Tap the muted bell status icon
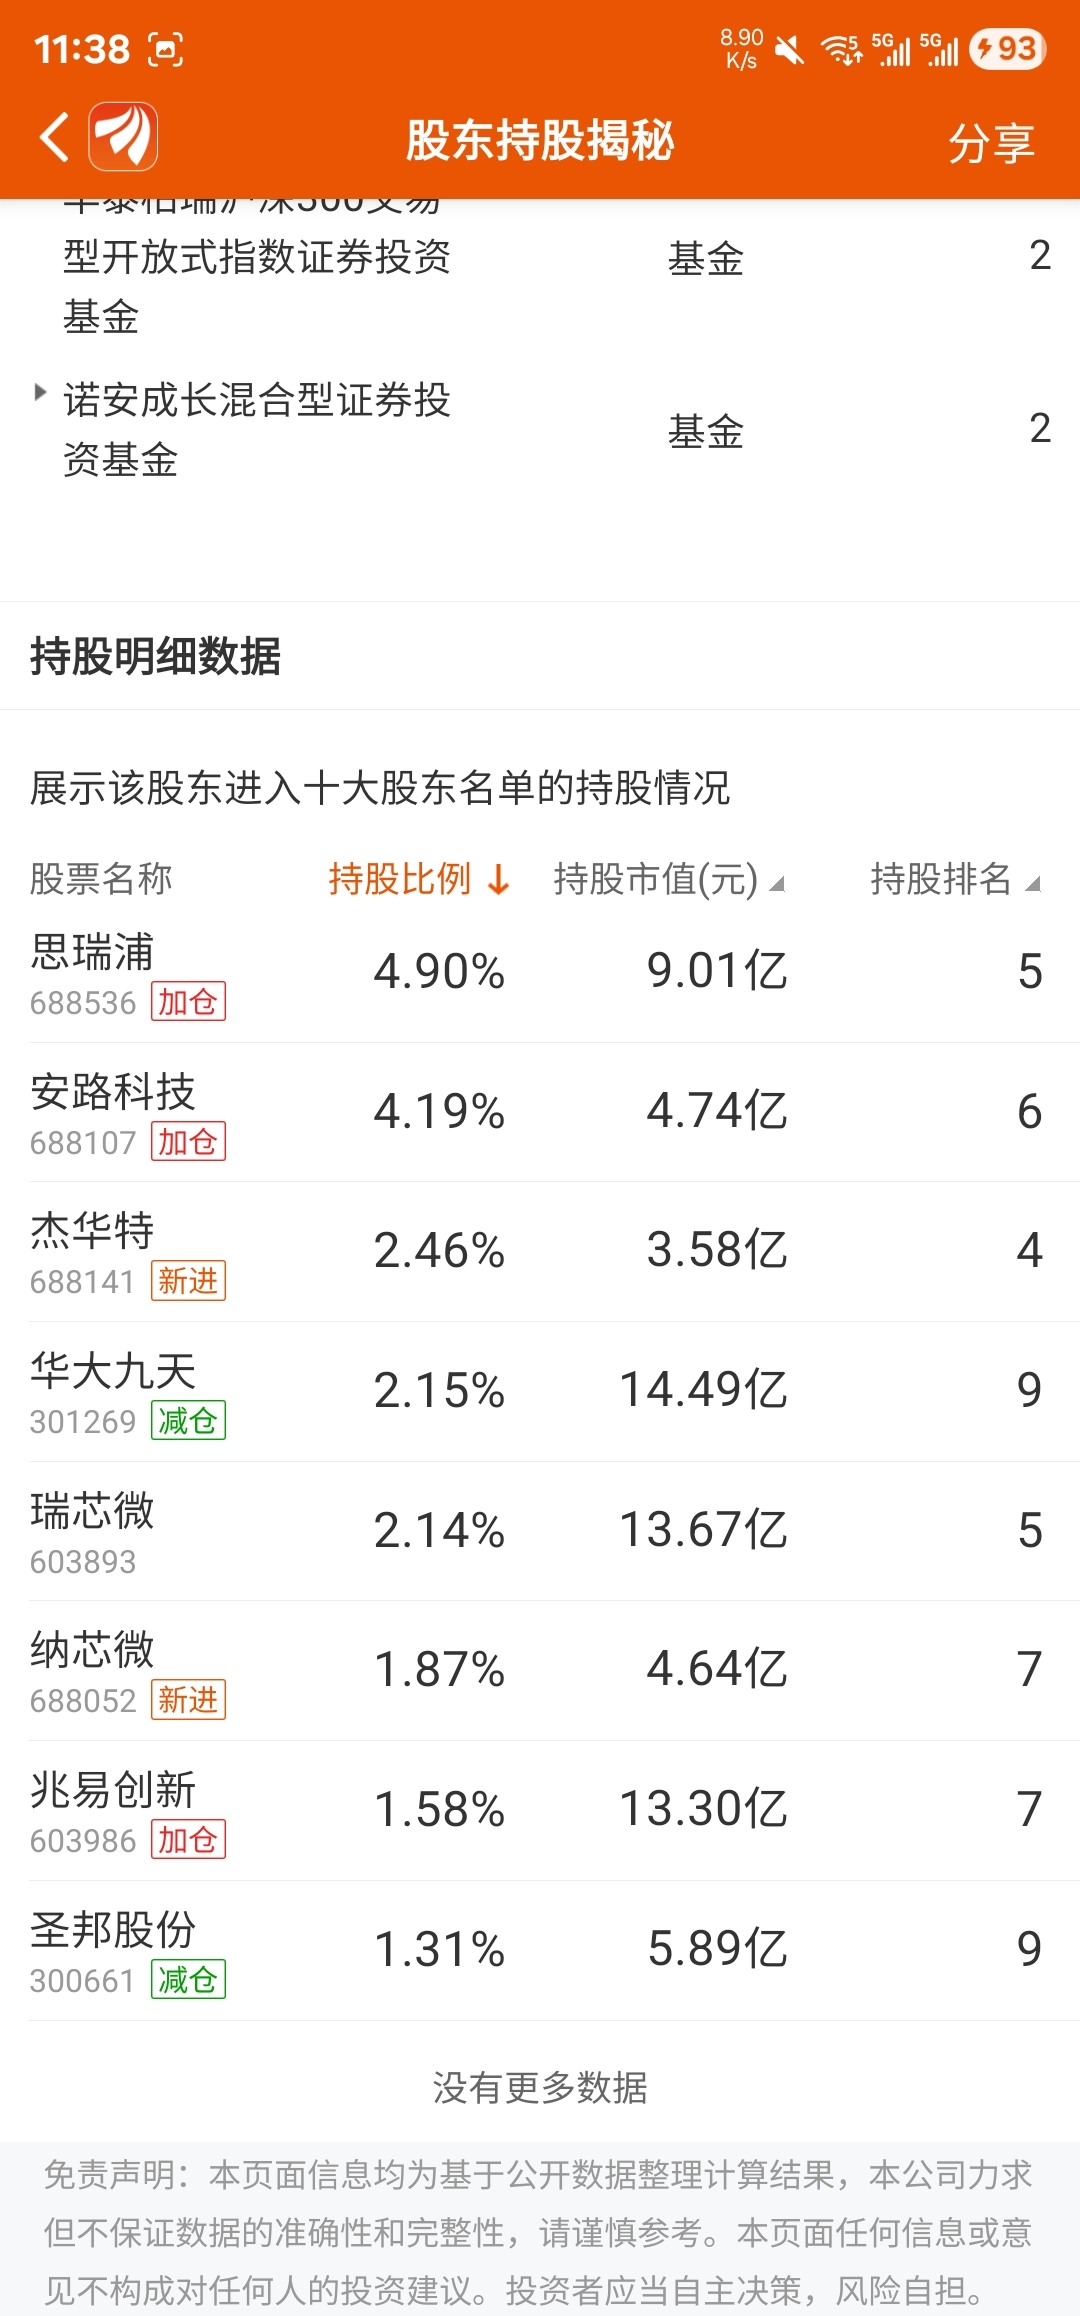Image resolution: width=1080 pixels, height=2316 pixels. tap(790, 49)
